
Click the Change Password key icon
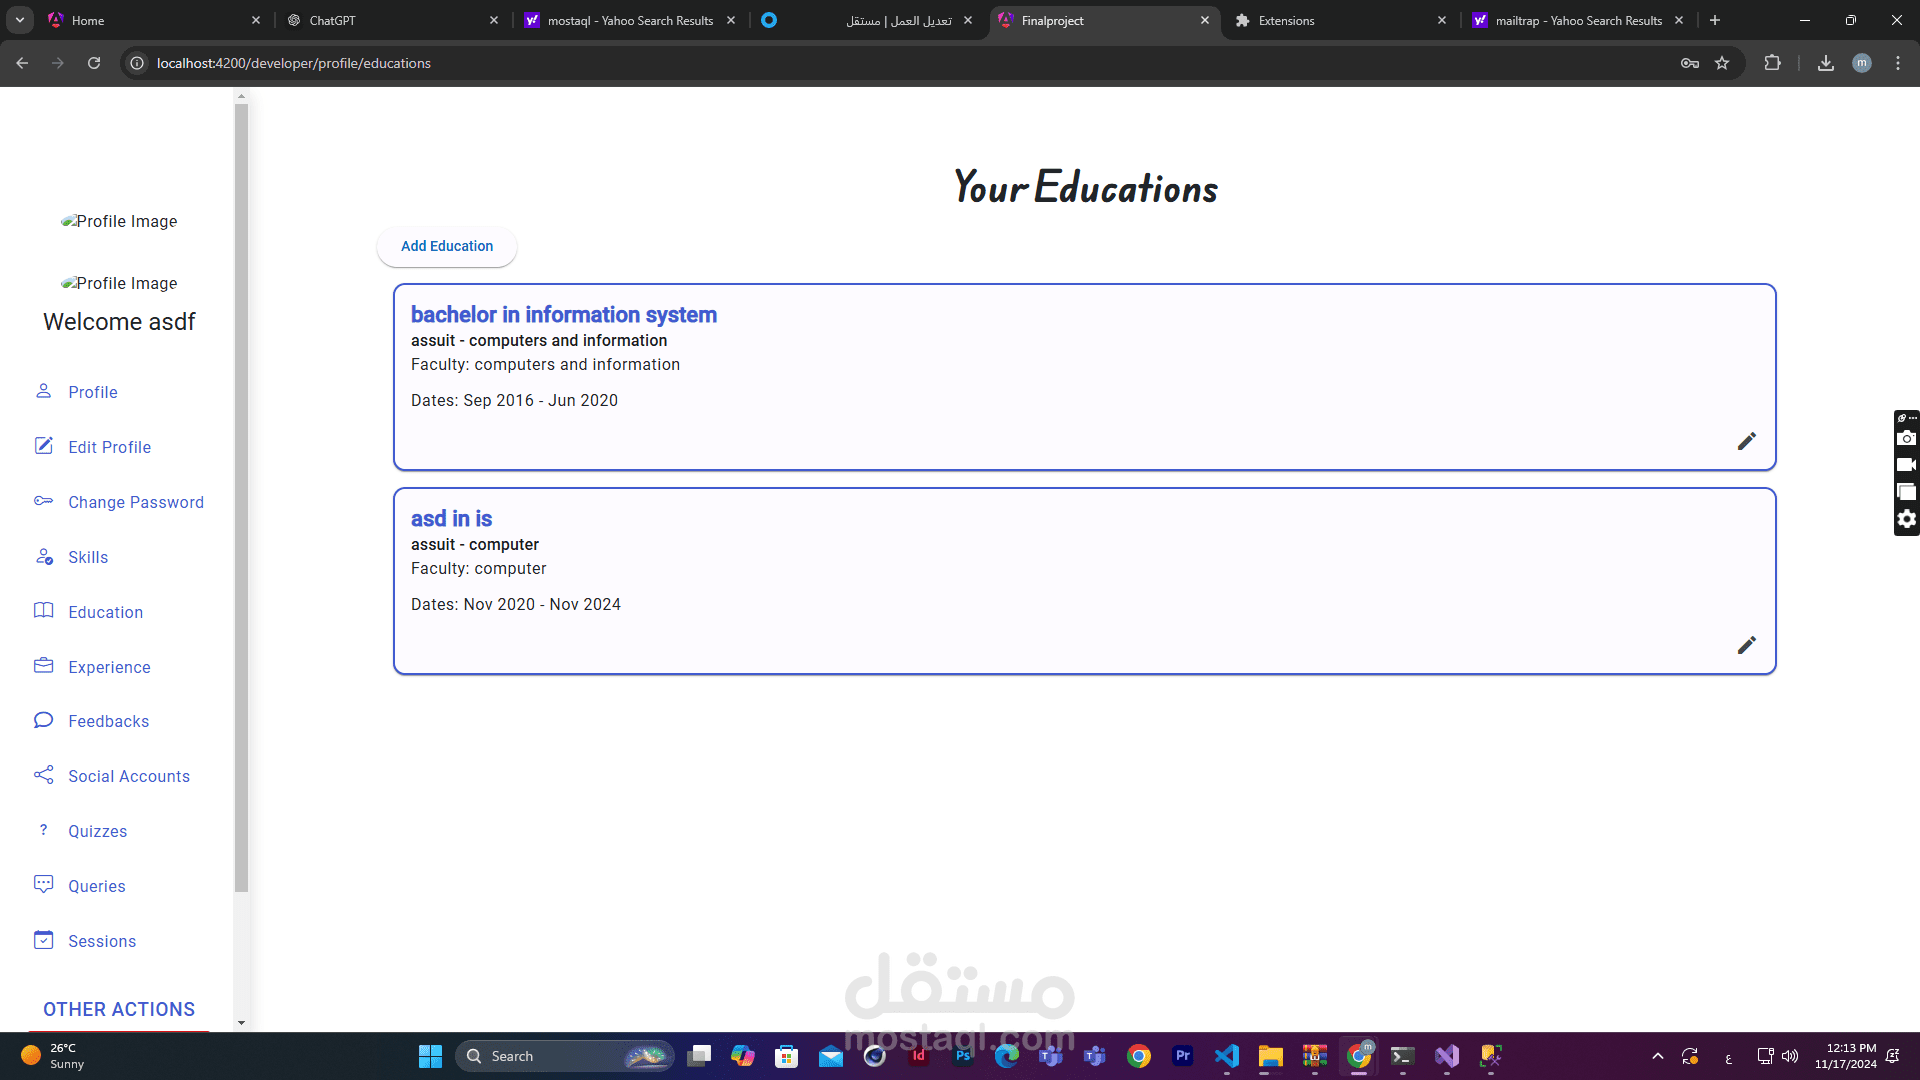click(x=43, y=501)
